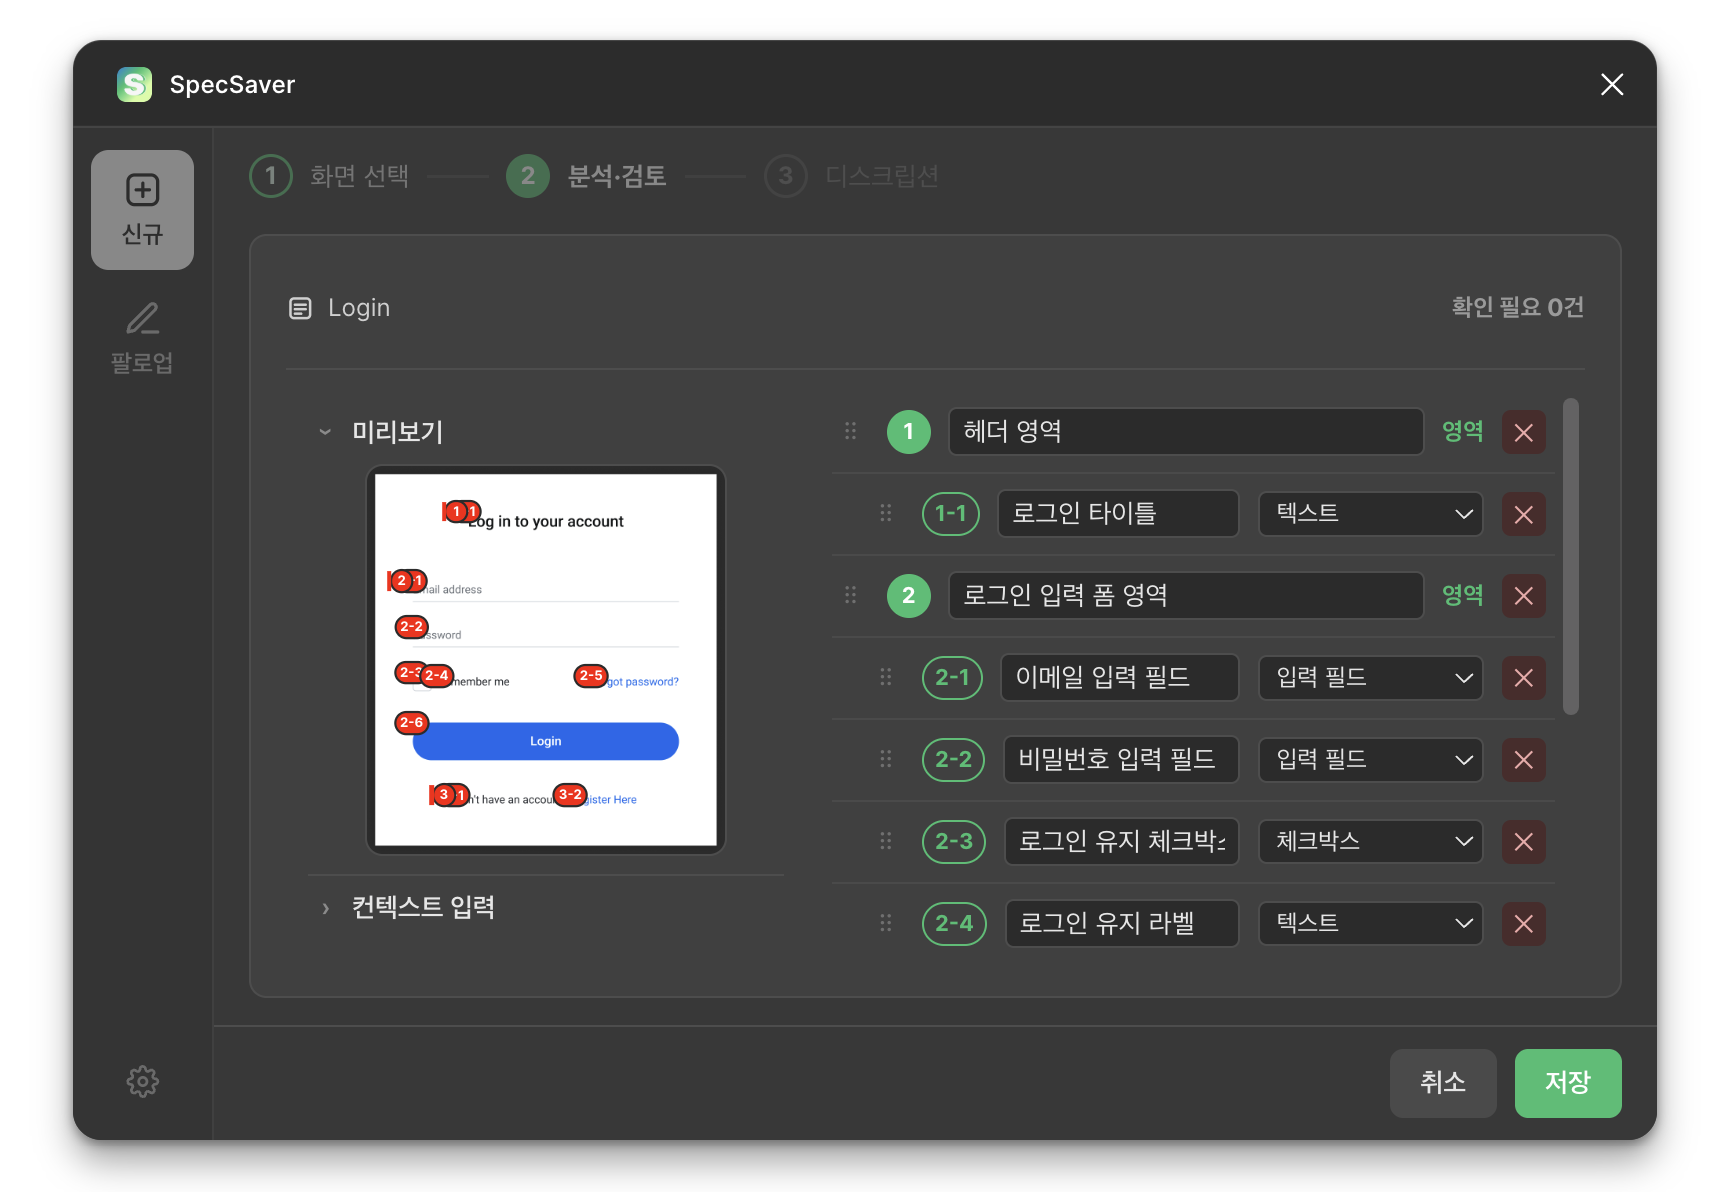Click the 취소 button
1732x1192 pixels.
click(x=1443, y=1083)
